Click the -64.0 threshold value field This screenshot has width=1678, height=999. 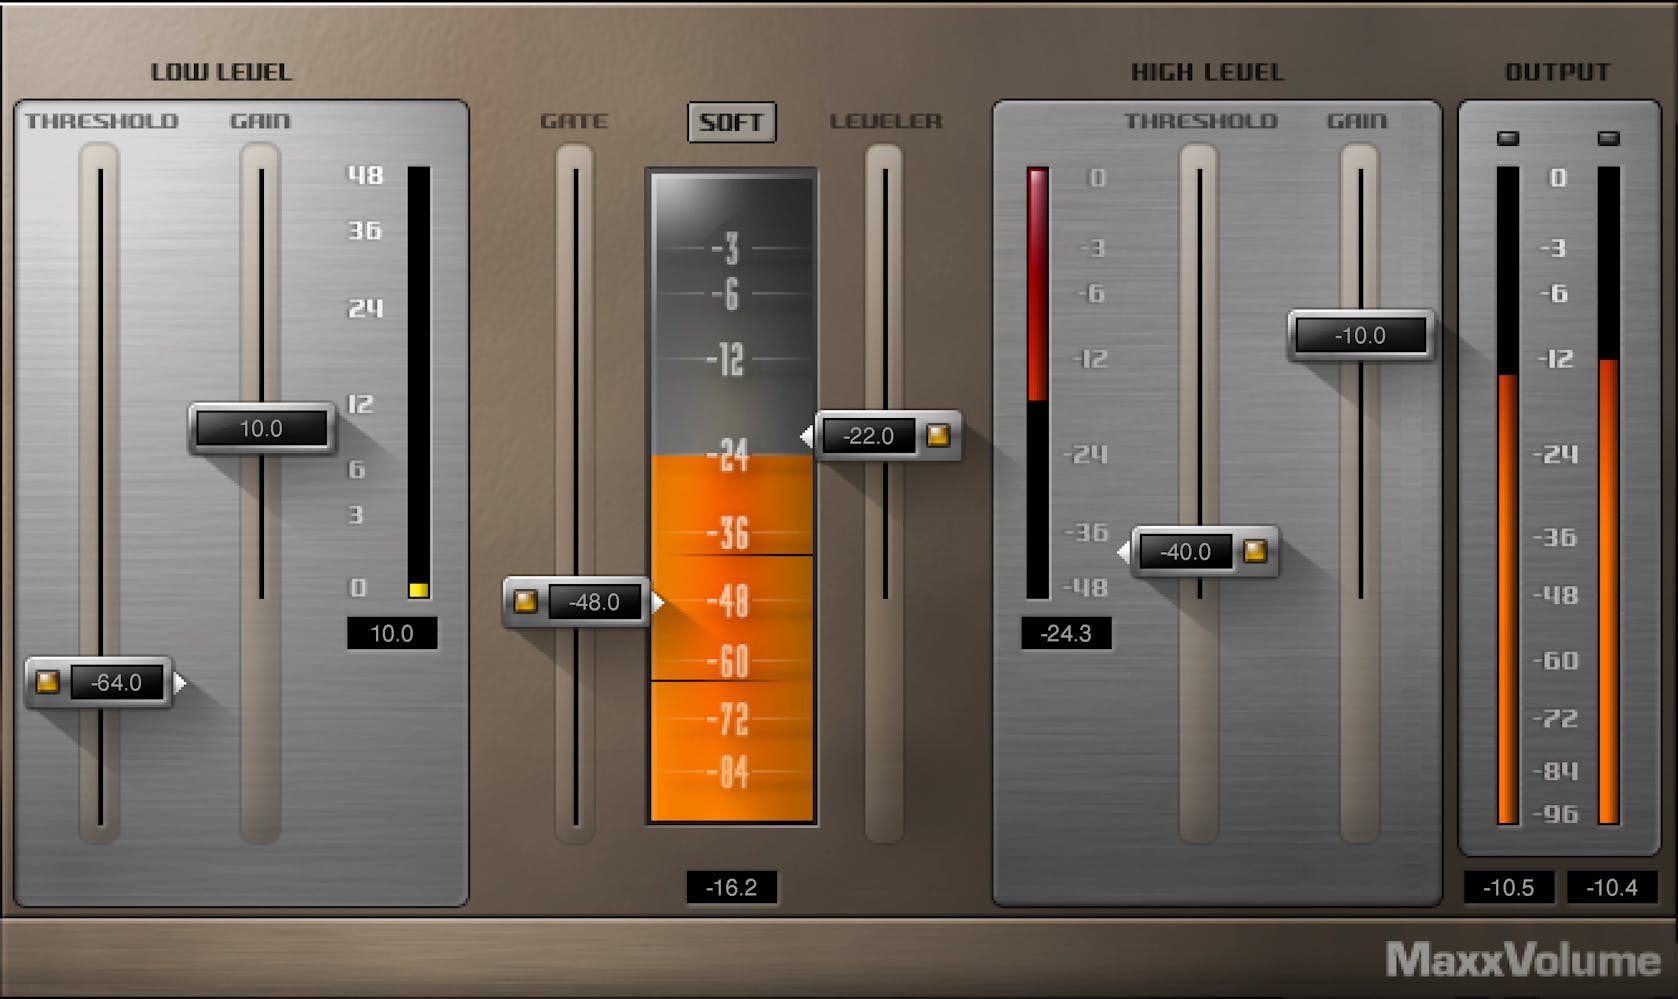pos(116,682)
